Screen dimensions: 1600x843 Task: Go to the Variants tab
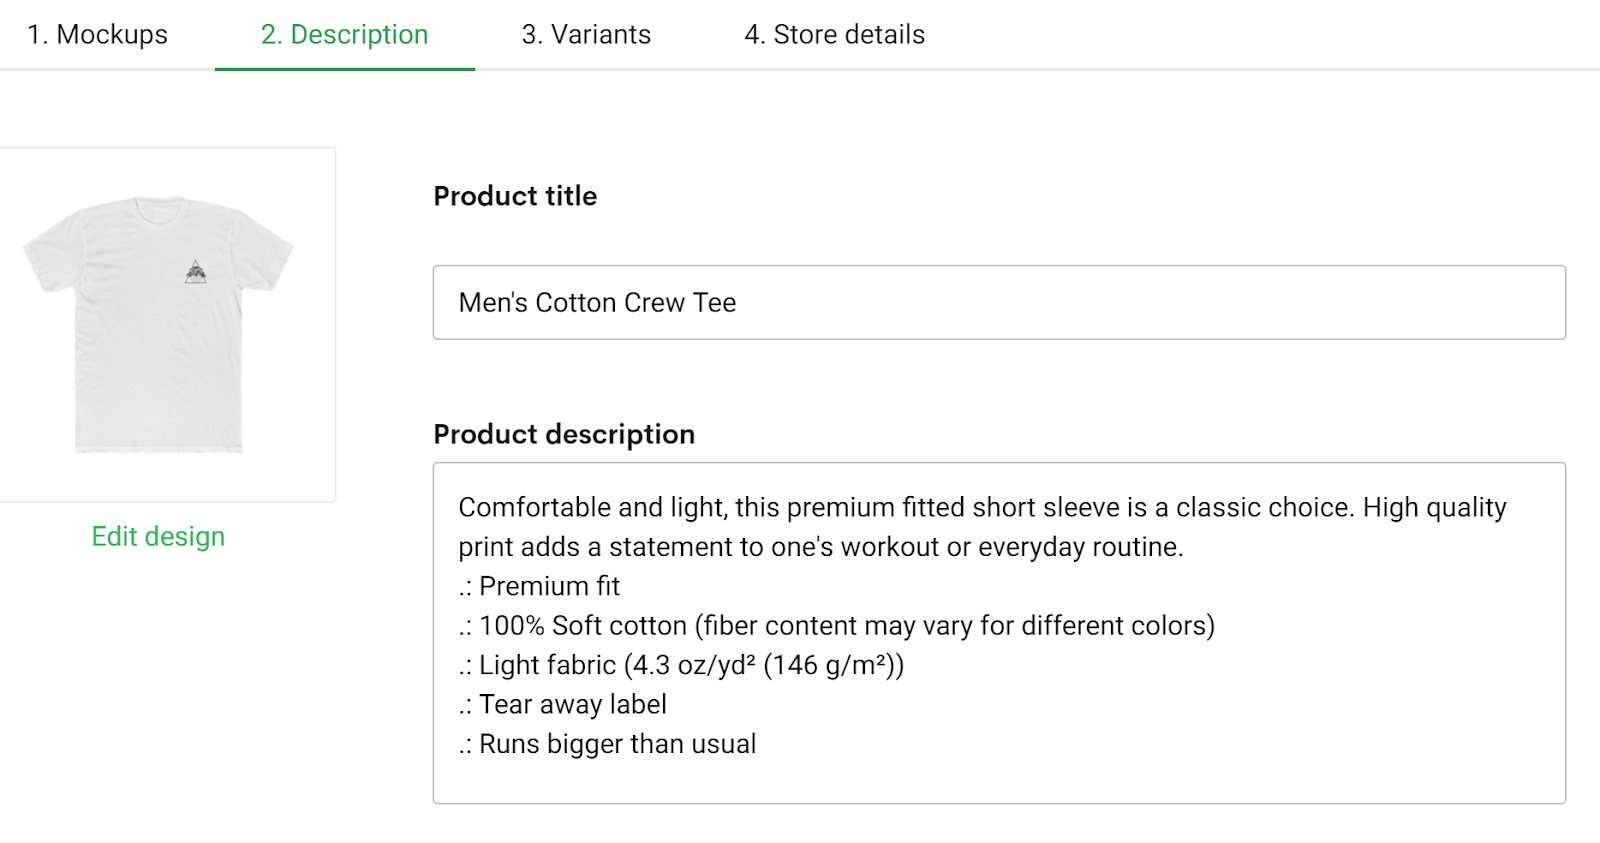click(x=586, y=34)
